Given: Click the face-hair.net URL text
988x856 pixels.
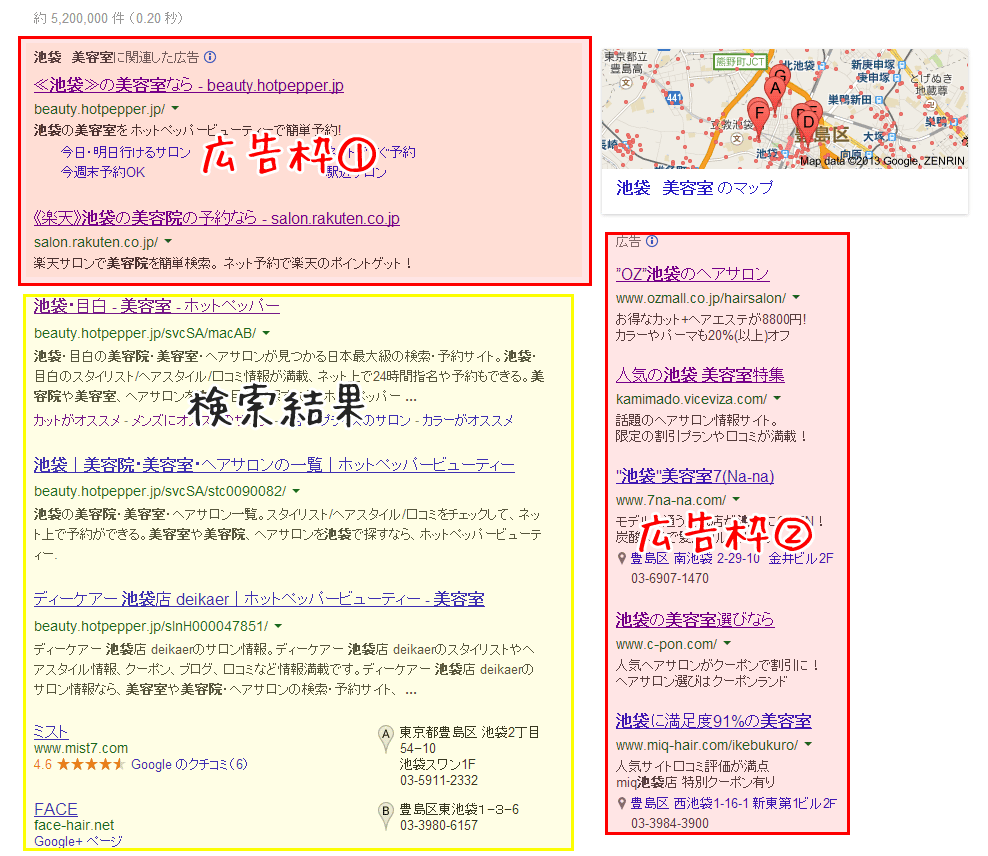Looking at the screenshot, I should [74, 825].
